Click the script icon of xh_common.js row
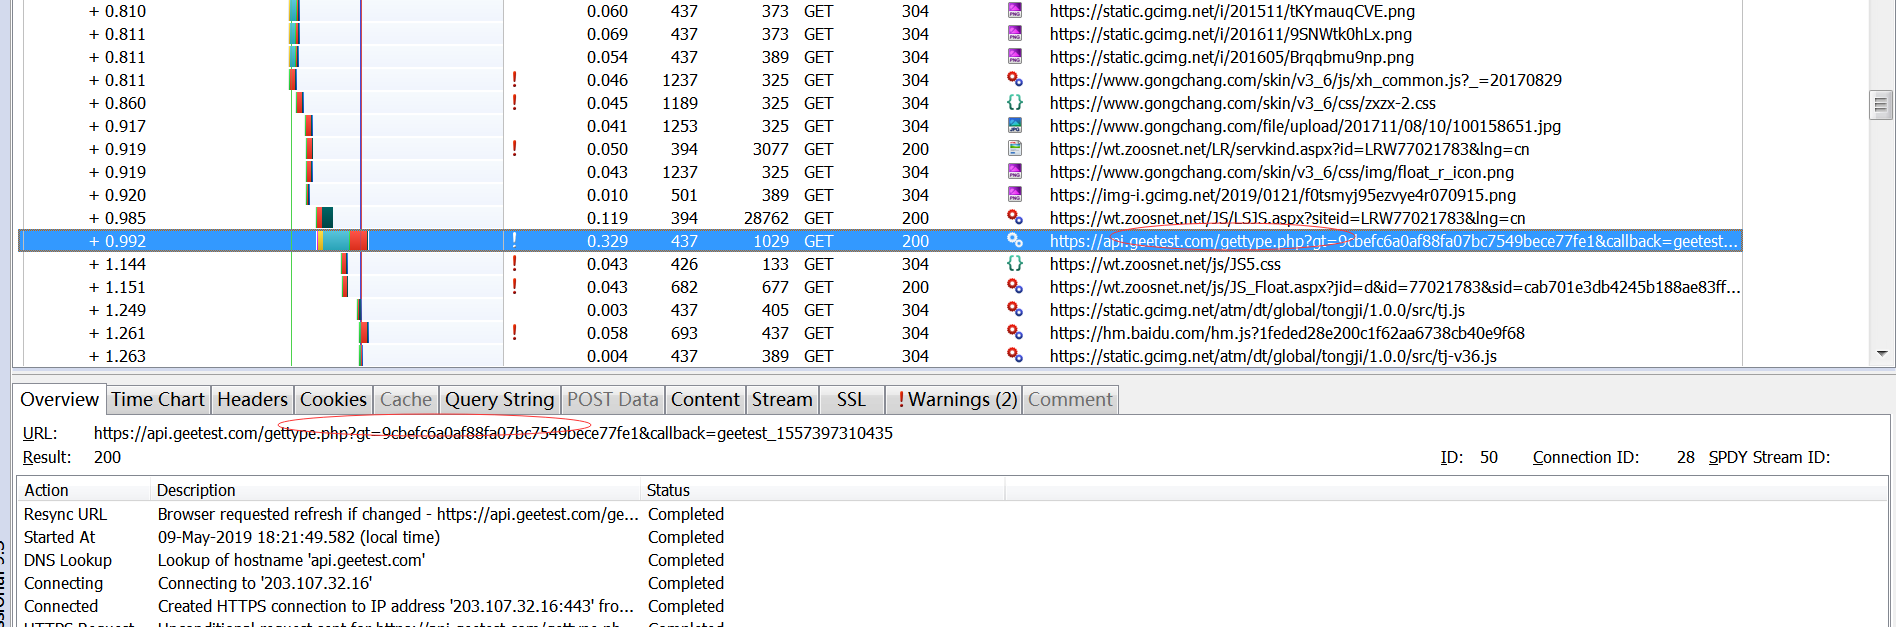 [1014, 80]
